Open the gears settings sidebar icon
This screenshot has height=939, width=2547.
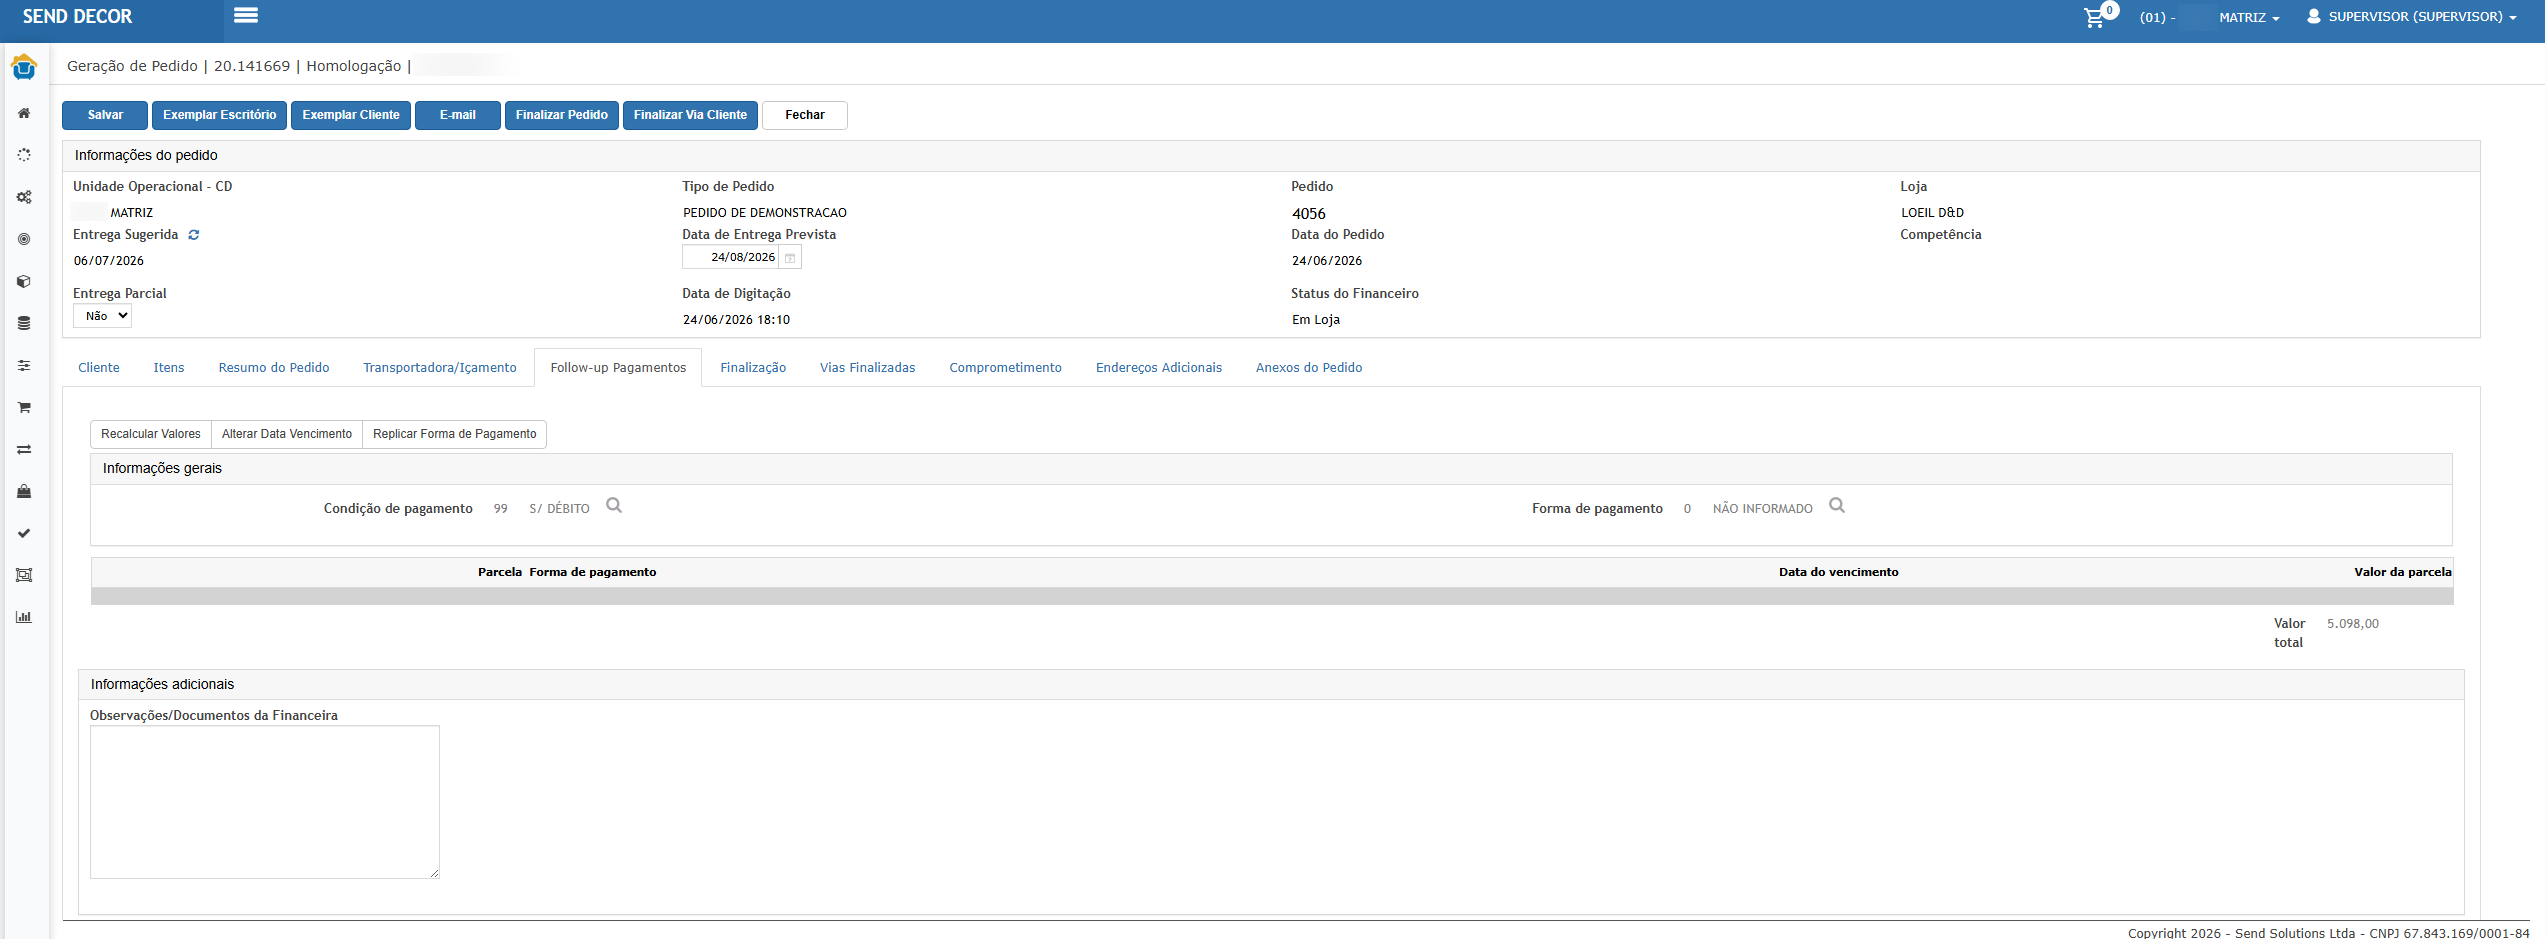point(24,197)
